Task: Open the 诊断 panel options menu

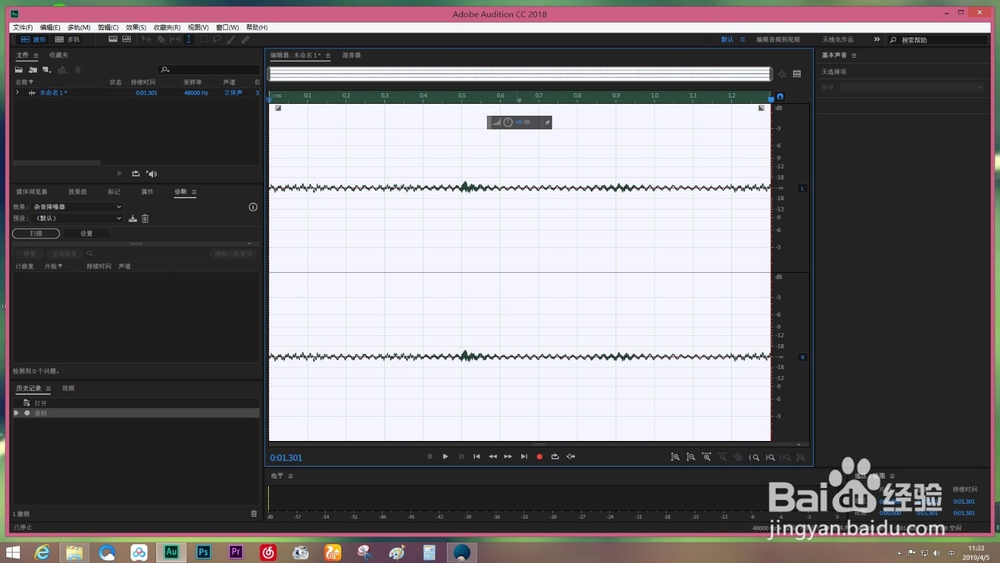Action: (194, 192)
